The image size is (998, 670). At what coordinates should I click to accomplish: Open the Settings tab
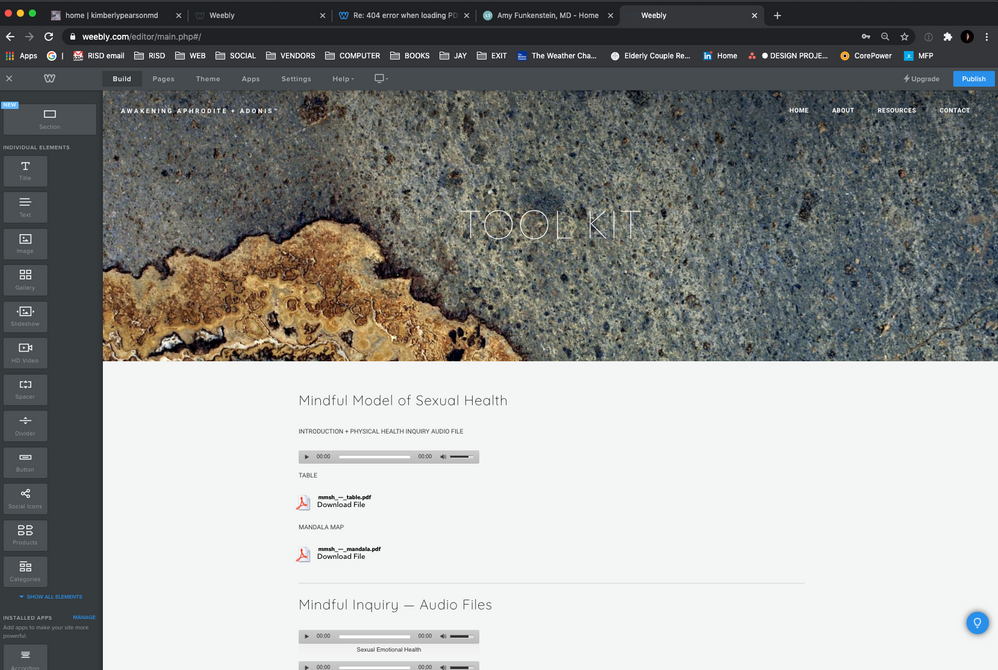click(x=296, y=79)
